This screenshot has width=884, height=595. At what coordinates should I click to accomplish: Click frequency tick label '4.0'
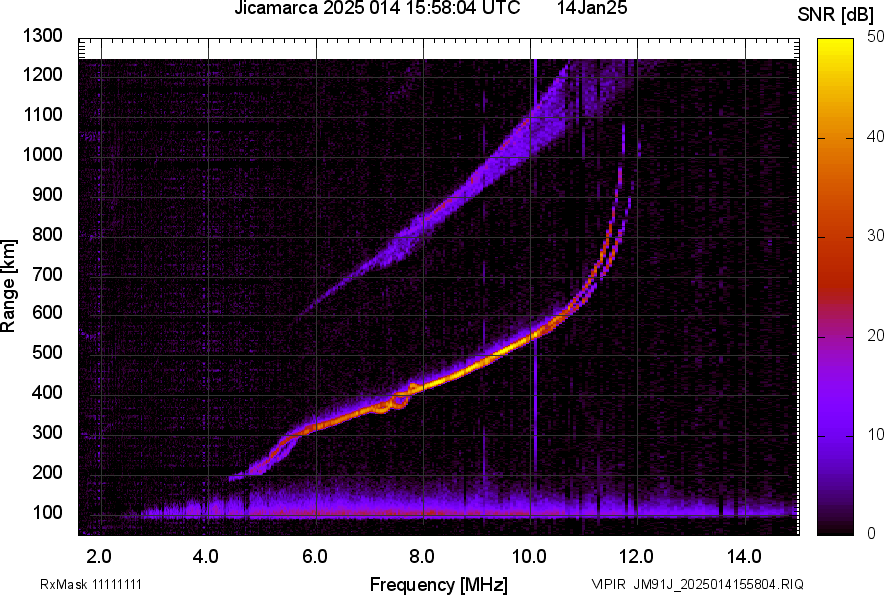[206, 557]
